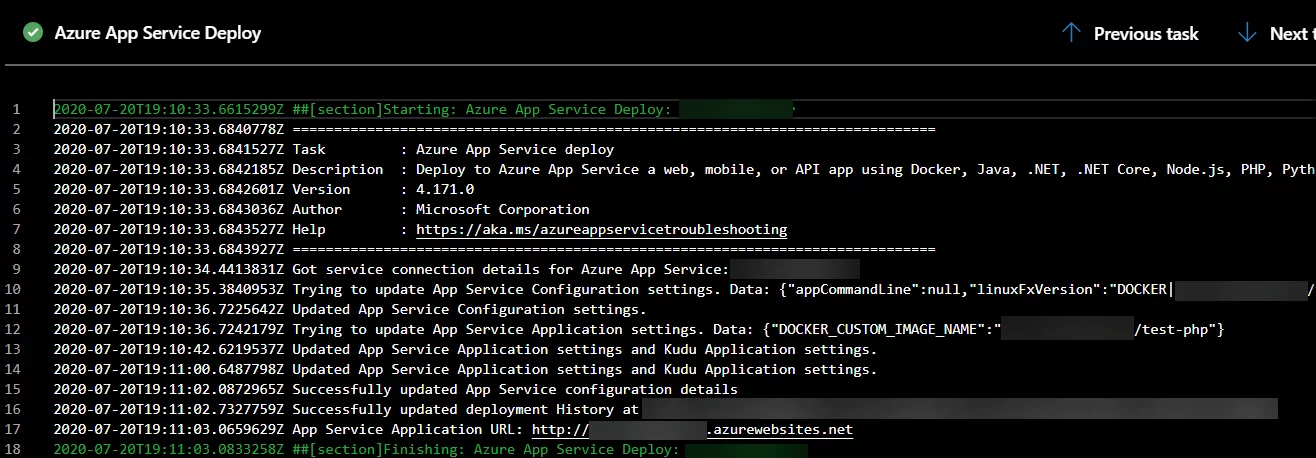Image resolution: width=1316 pixels, height=458 pixels.
Task: Click the Previous task up arrow icon
Action: pos(1071,33)
